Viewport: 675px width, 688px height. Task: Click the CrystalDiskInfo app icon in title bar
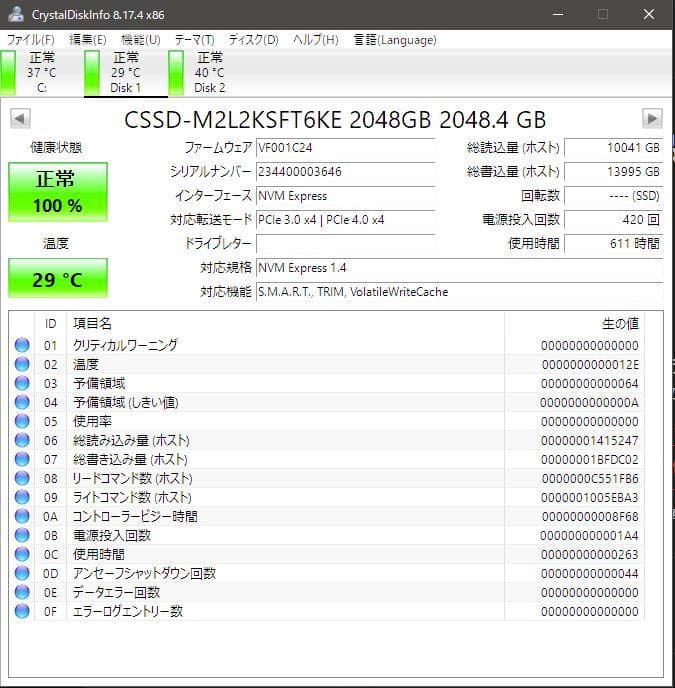[15, 14]
